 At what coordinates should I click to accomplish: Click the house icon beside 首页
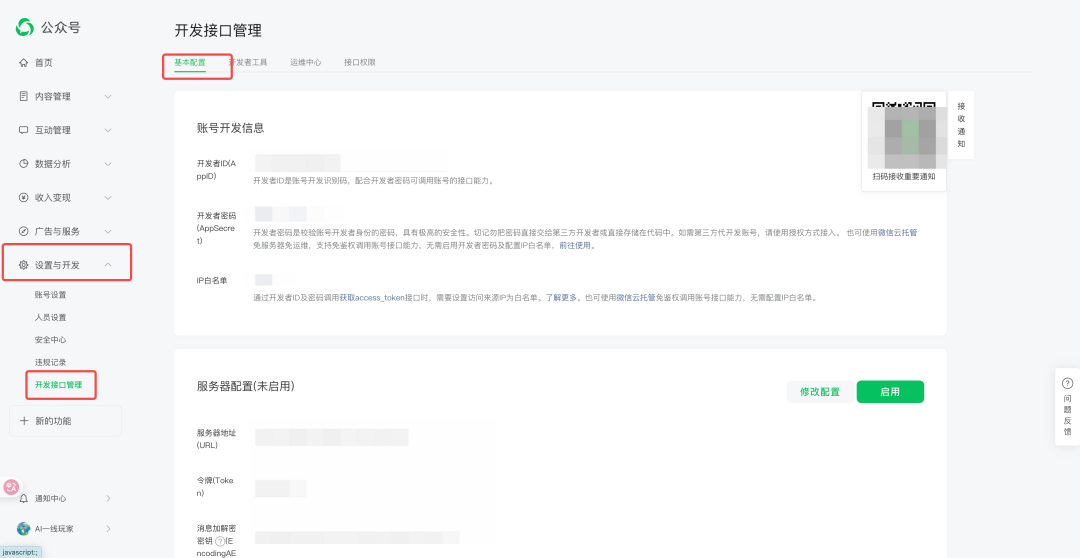click(24, 63)
